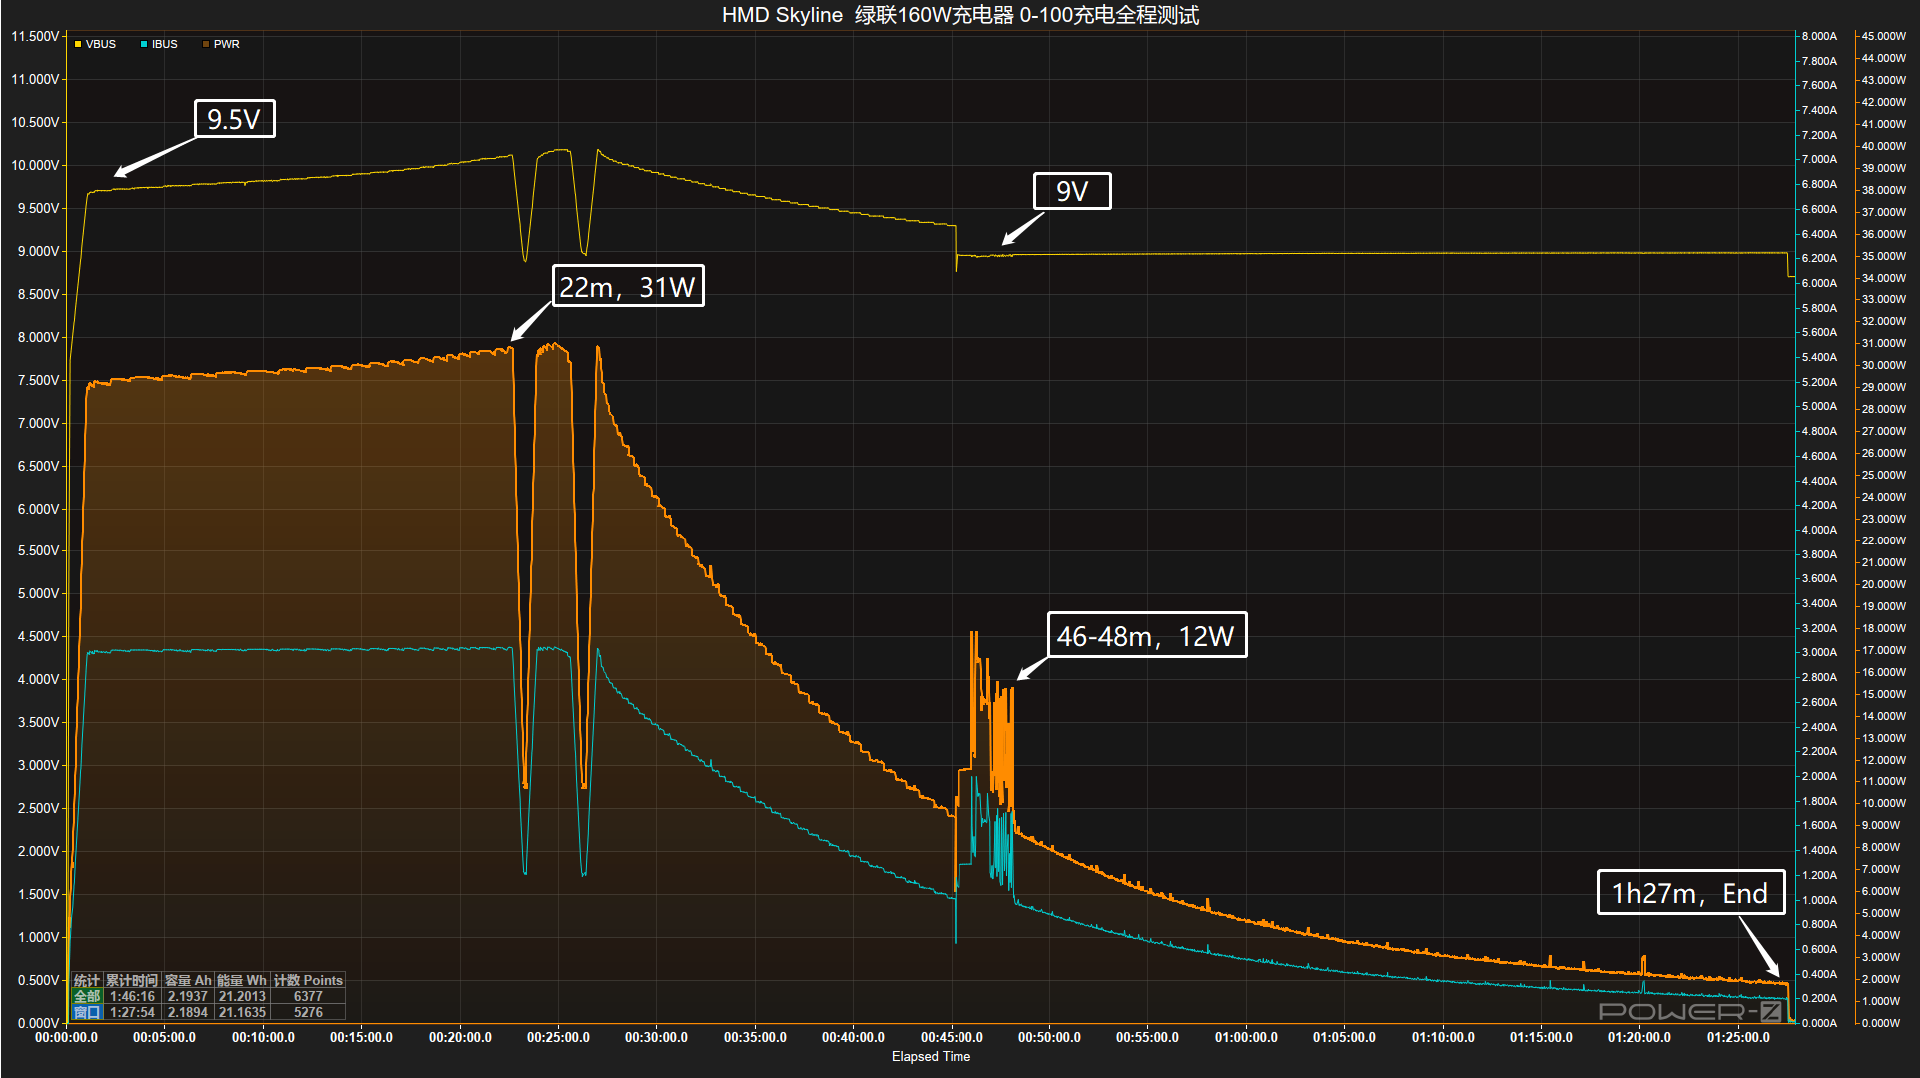Image resolution: width=1920 pixels, height=1078 pixels.
Task: Click the 11.500V label on voltage axis
Action: pyautogui.click(x=35, y=36)
